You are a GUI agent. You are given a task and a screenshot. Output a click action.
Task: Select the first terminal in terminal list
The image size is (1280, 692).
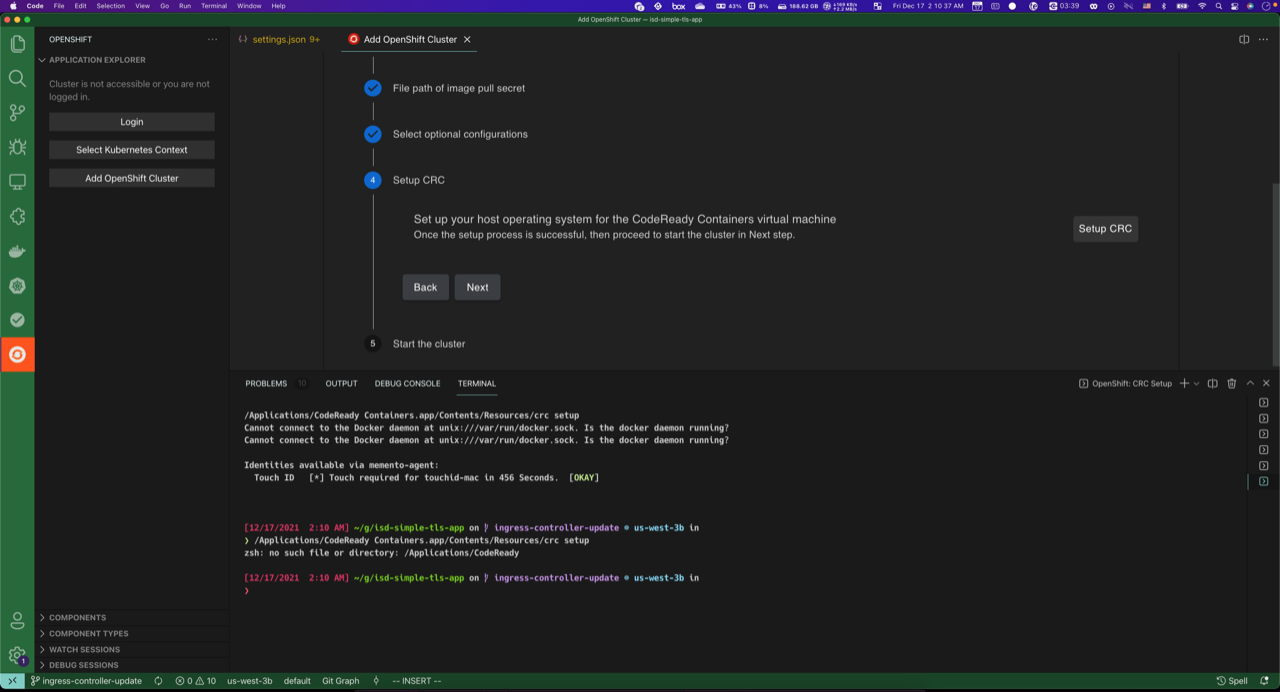coord(1264,403)
